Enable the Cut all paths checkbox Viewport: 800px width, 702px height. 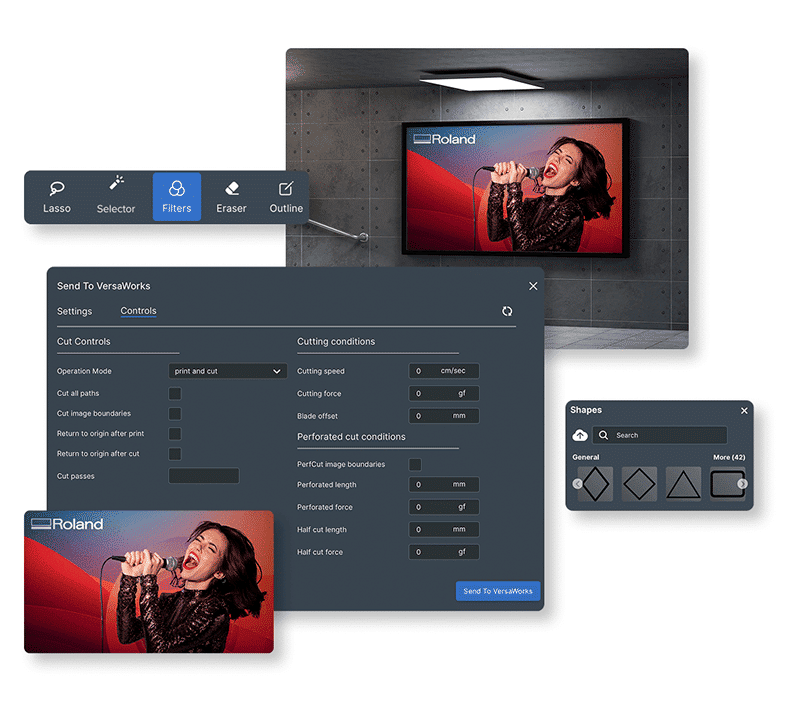click(x=174, y=393)
